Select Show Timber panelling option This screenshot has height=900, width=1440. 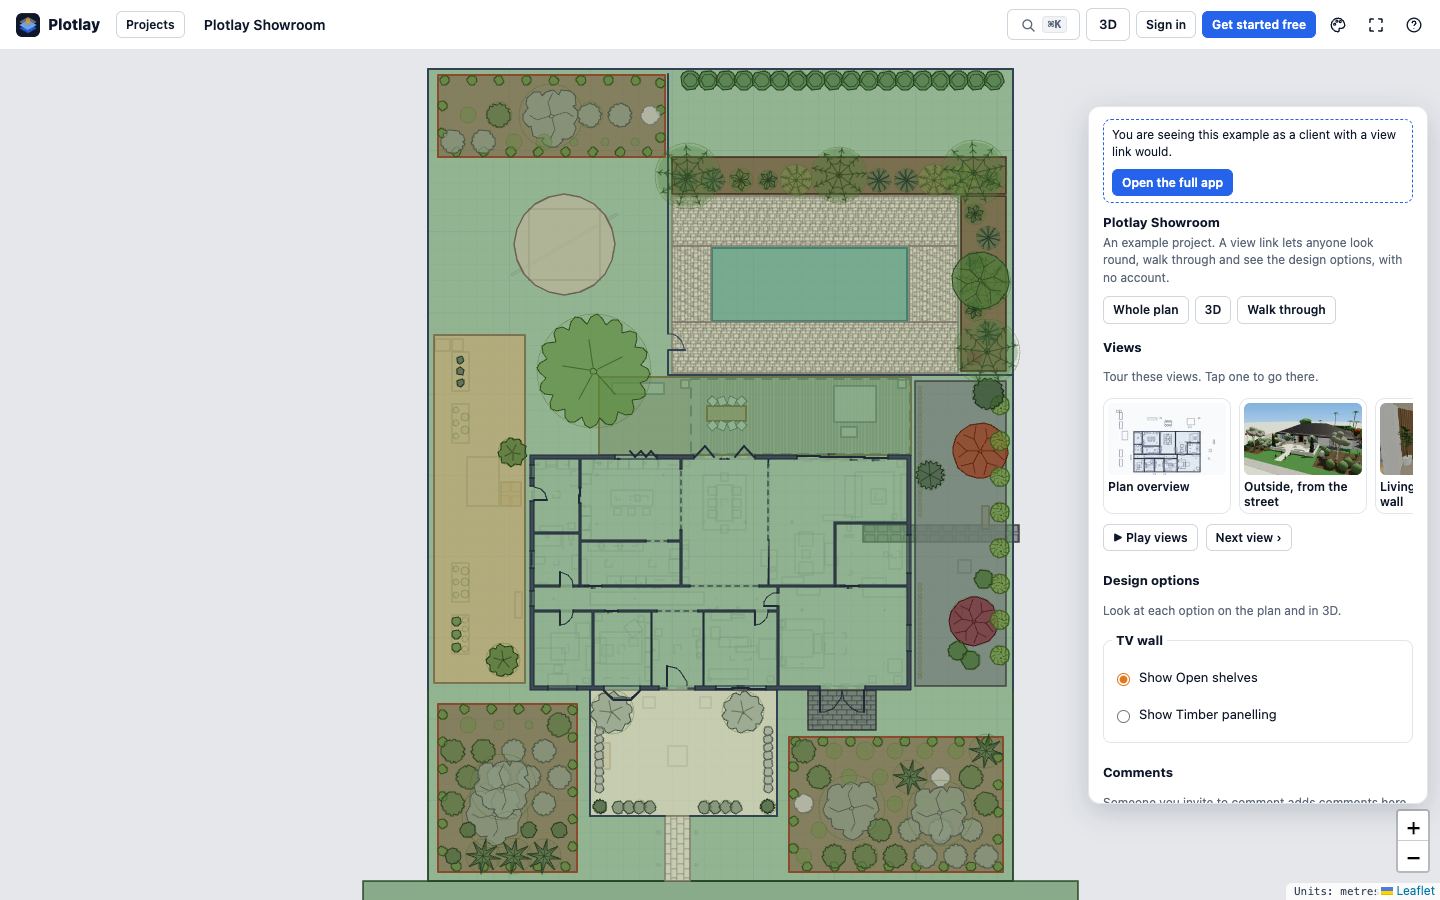click(1123, 716)
